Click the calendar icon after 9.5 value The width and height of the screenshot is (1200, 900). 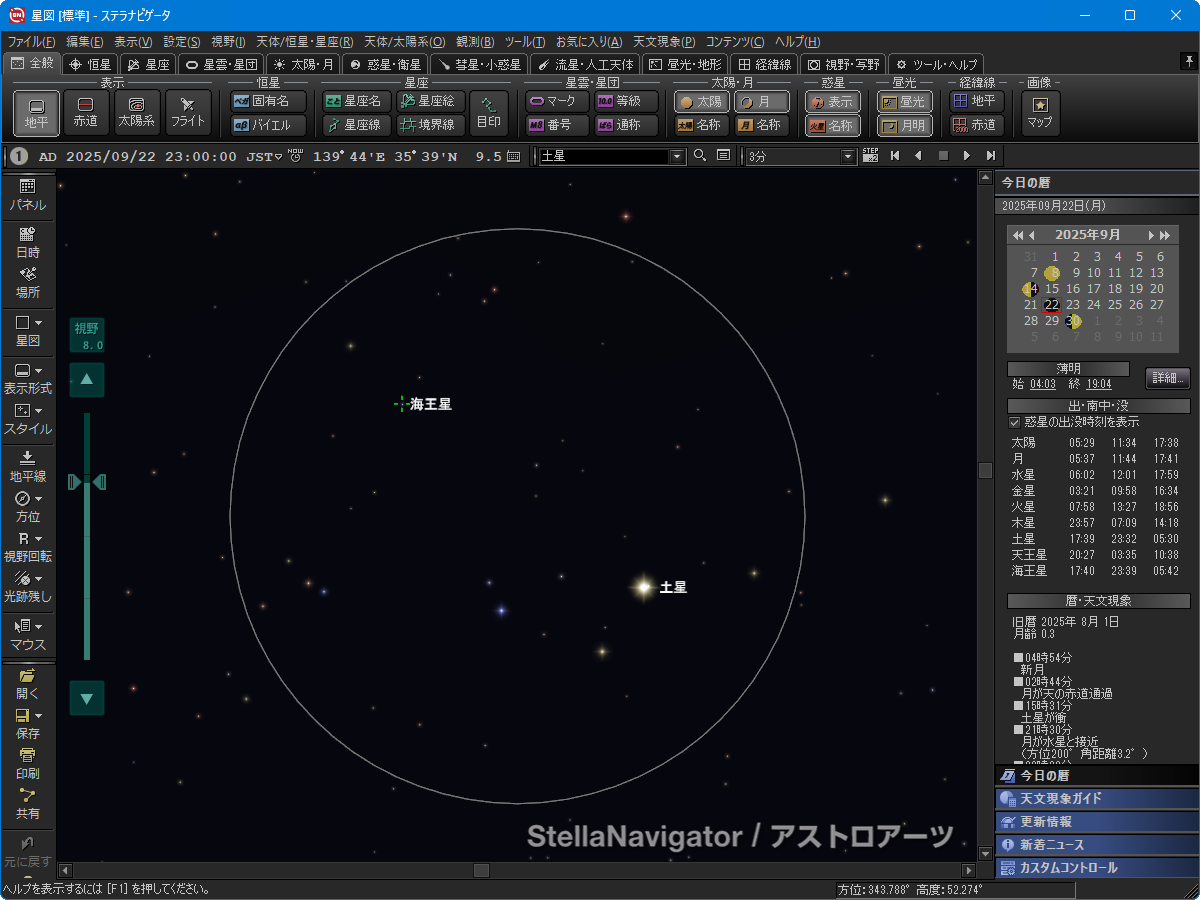tap(513, 156)
